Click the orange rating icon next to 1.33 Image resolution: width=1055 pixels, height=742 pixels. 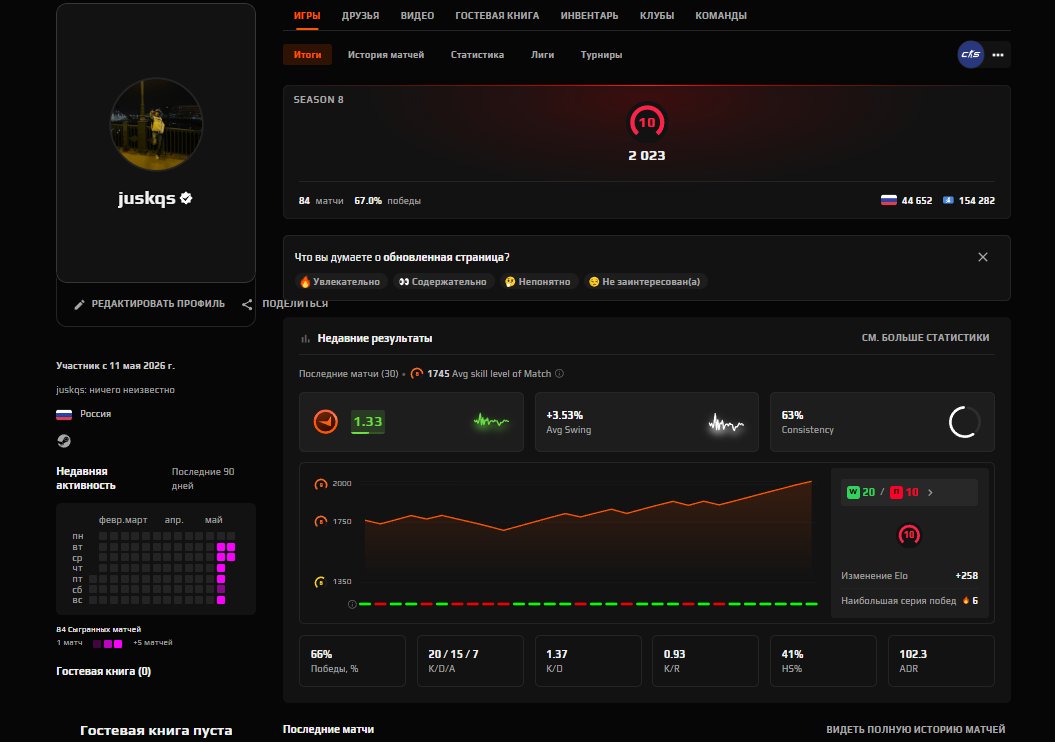point(326,422)
